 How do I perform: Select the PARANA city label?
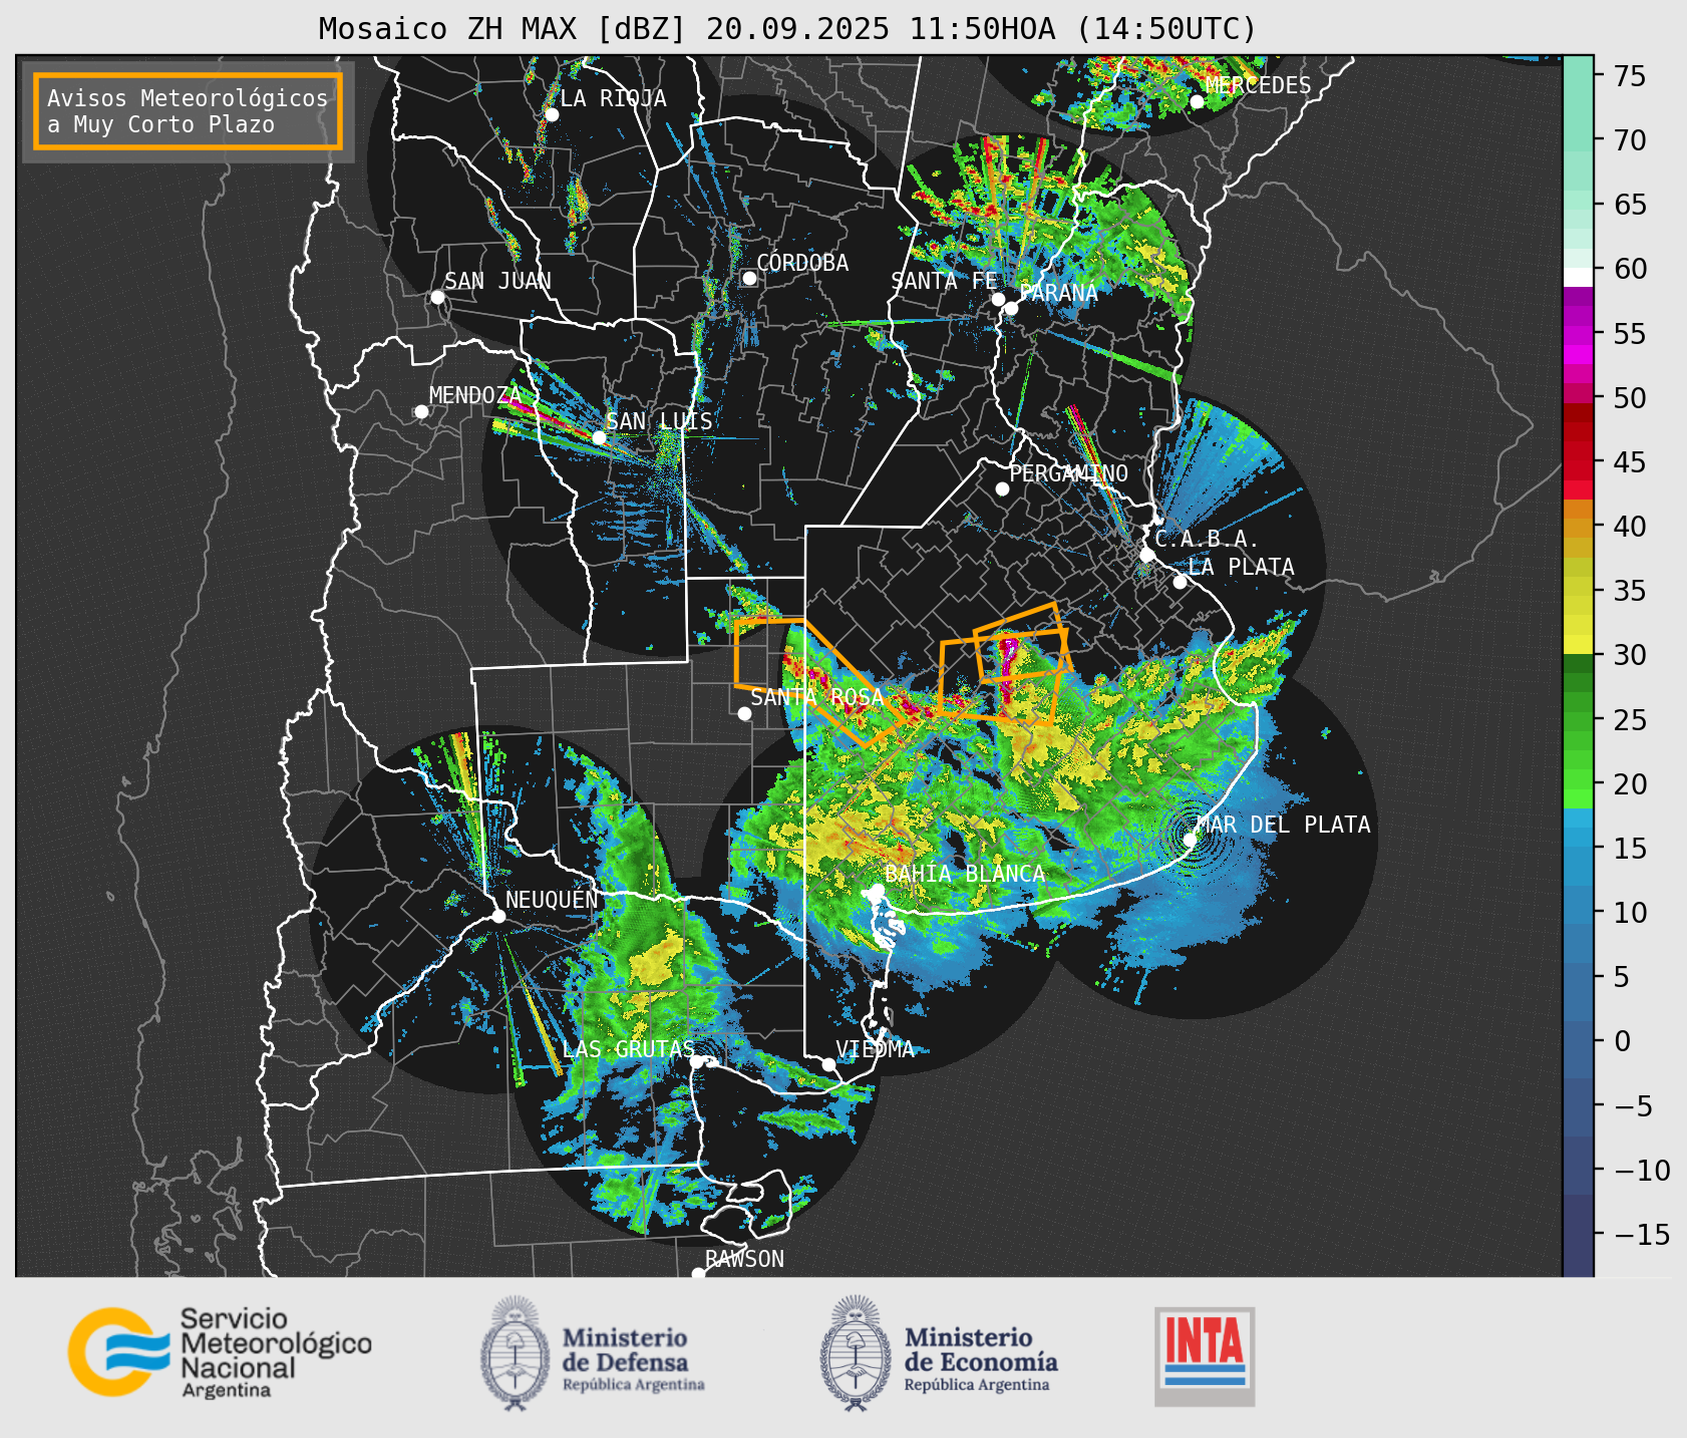(x=1058, y=293)
